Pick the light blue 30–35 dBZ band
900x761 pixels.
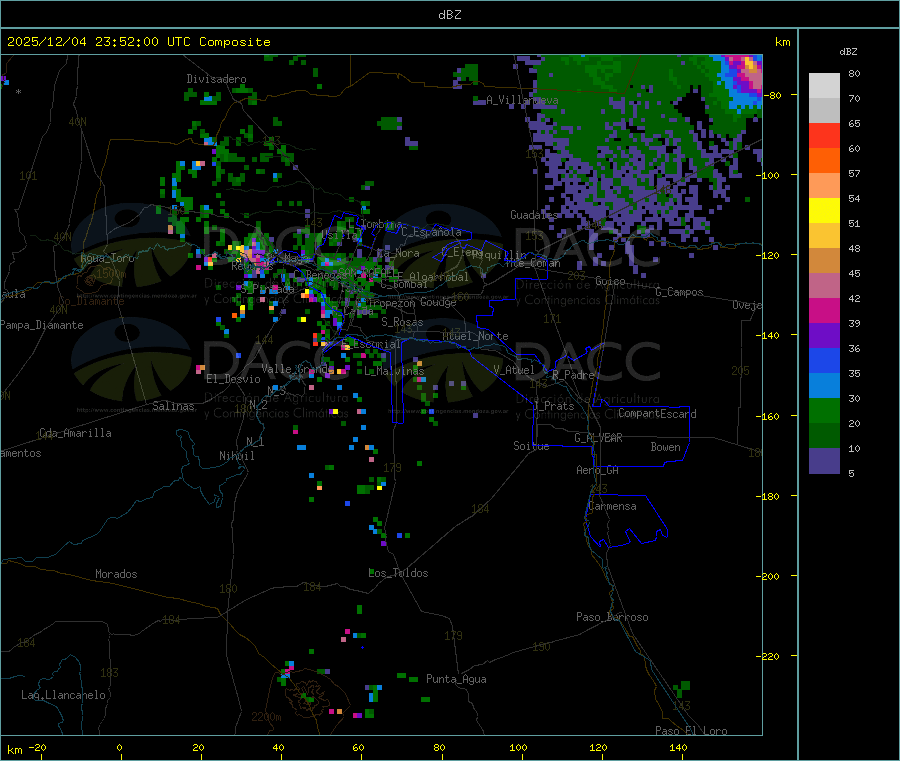(x=824, y=386)
